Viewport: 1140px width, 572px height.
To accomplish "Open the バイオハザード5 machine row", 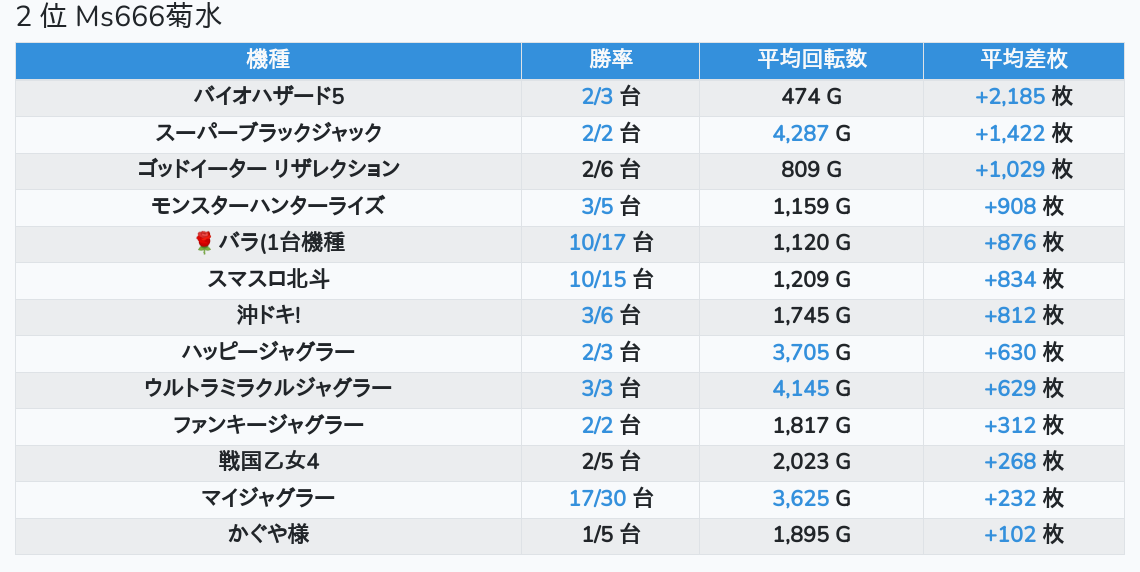I will 268,97.
